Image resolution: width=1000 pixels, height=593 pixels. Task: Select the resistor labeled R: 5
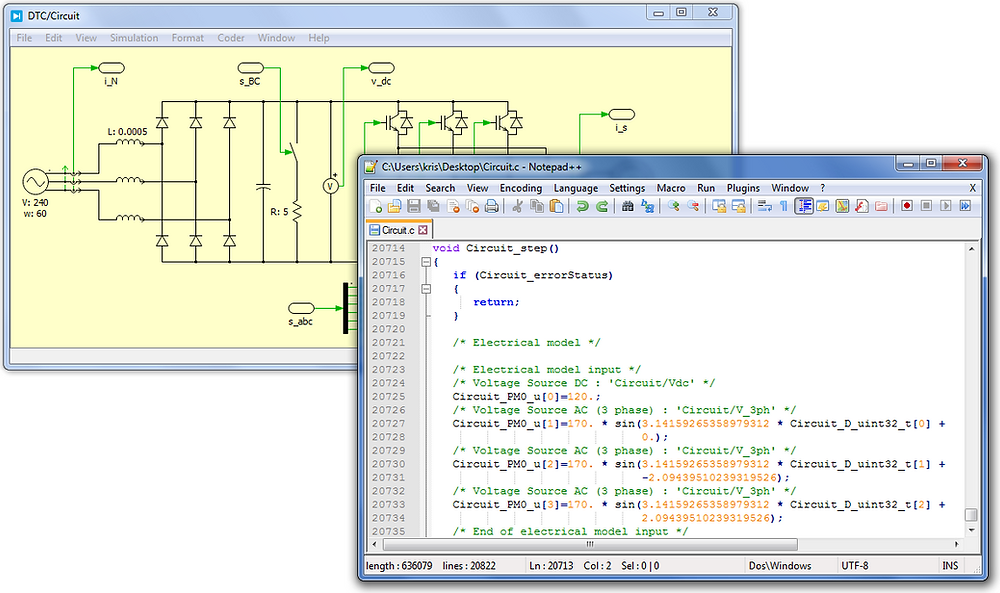(297, 211)
